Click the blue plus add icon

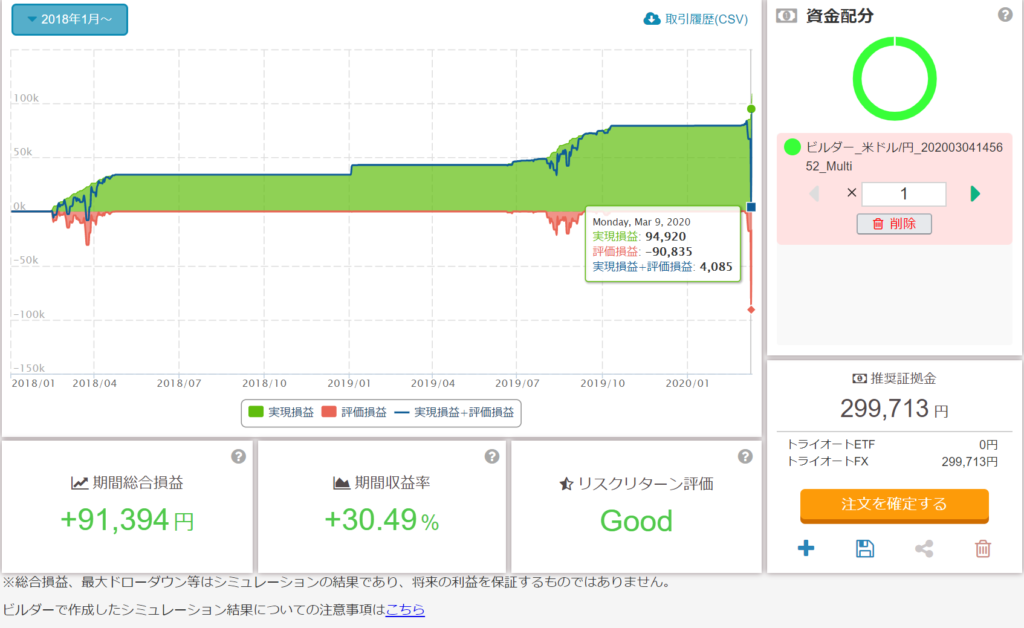[806, 548]
